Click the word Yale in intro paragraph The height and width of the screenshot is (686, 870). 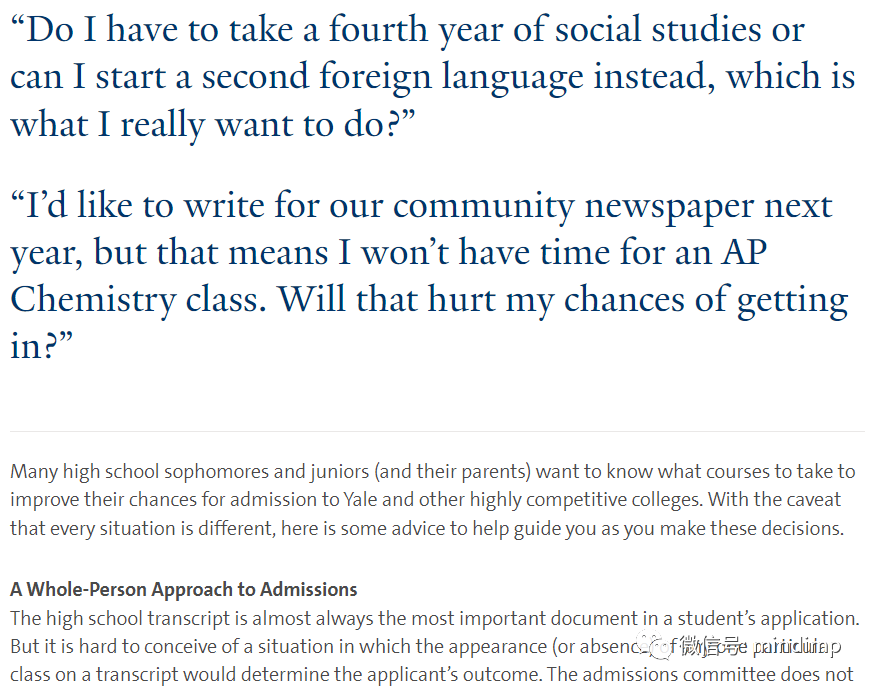(x=360, y=500)
